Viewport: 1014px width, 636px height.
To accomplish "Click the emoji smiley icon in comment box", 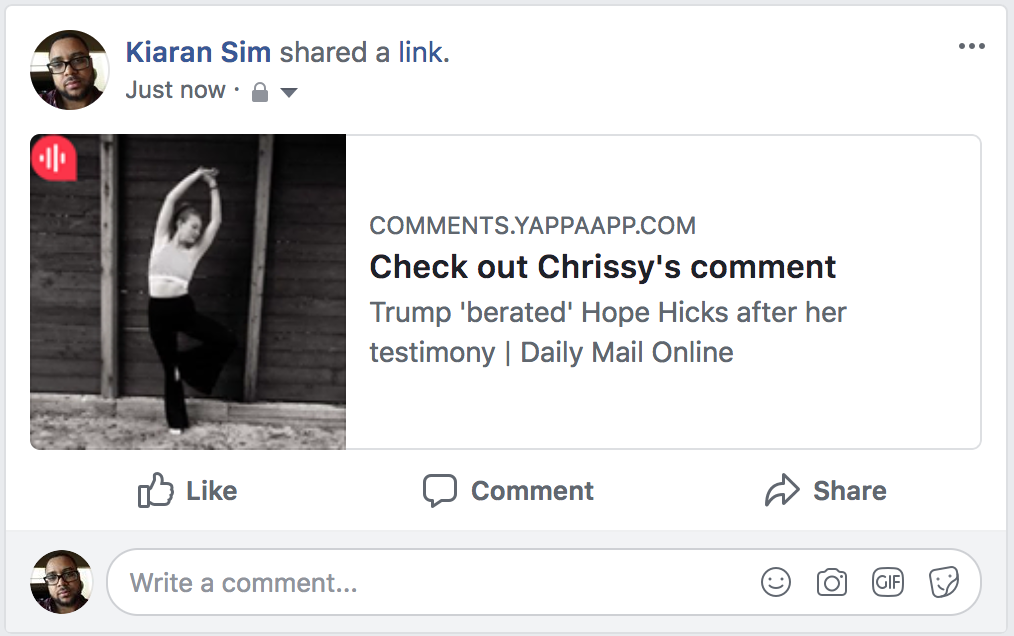I will [x=776, y=582].
